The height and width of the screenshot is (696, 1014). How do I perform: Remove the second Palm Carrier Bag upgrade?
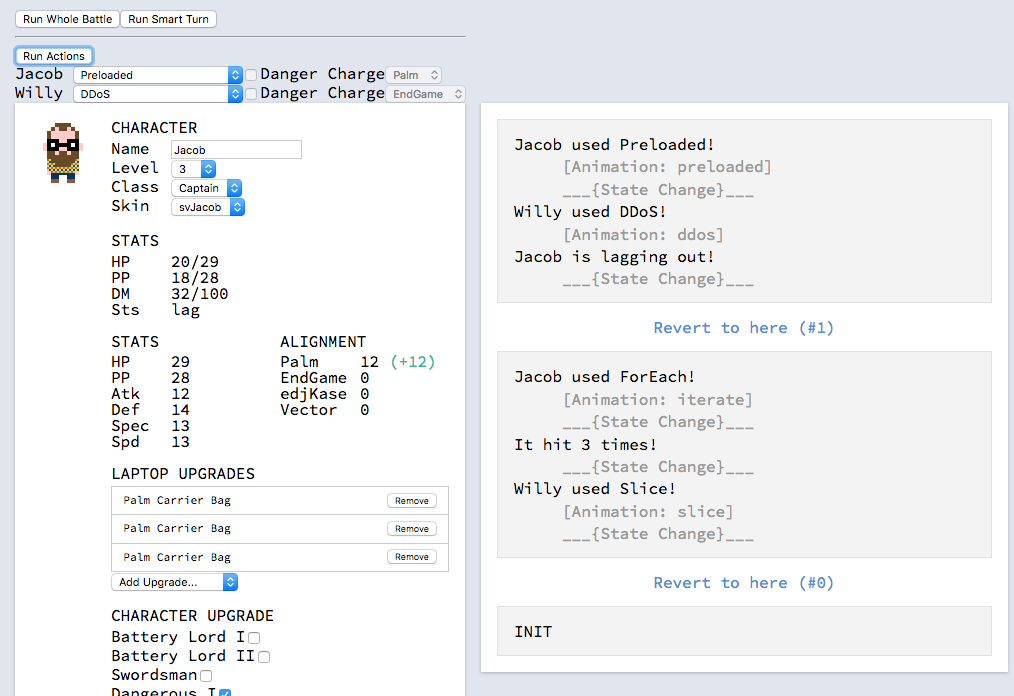412,528
